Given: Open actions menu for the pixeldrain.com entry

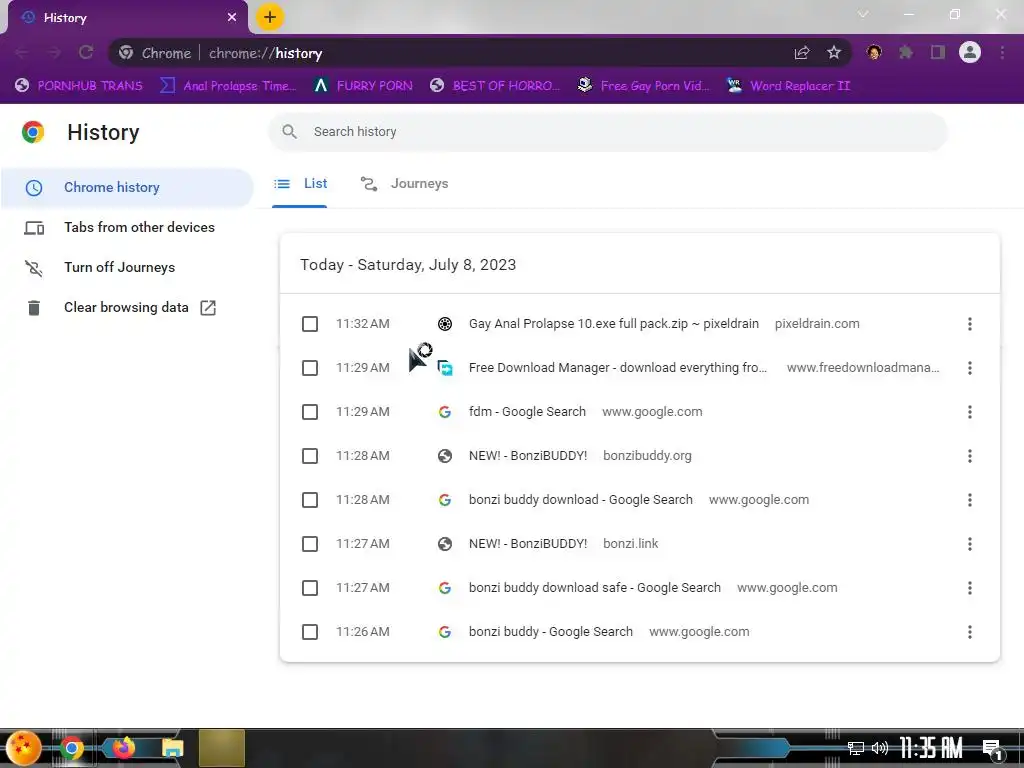Looking at the screenshot, I should 970,324.
